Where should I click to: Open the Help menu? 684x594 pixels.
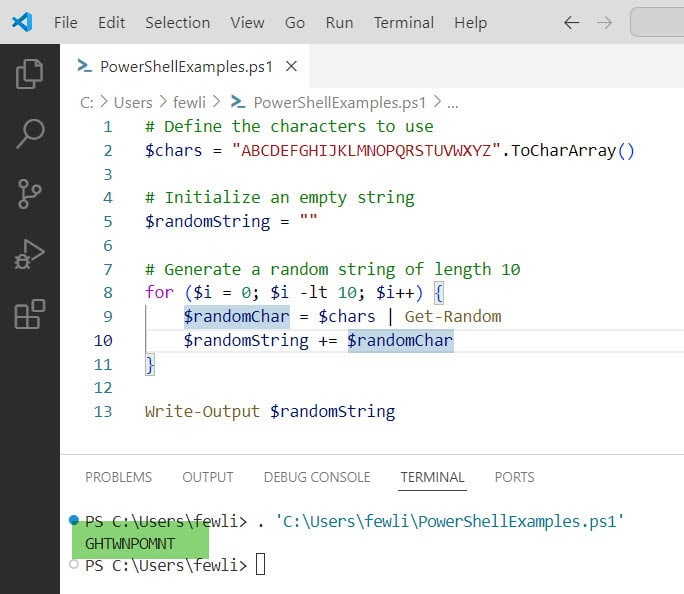470,23
